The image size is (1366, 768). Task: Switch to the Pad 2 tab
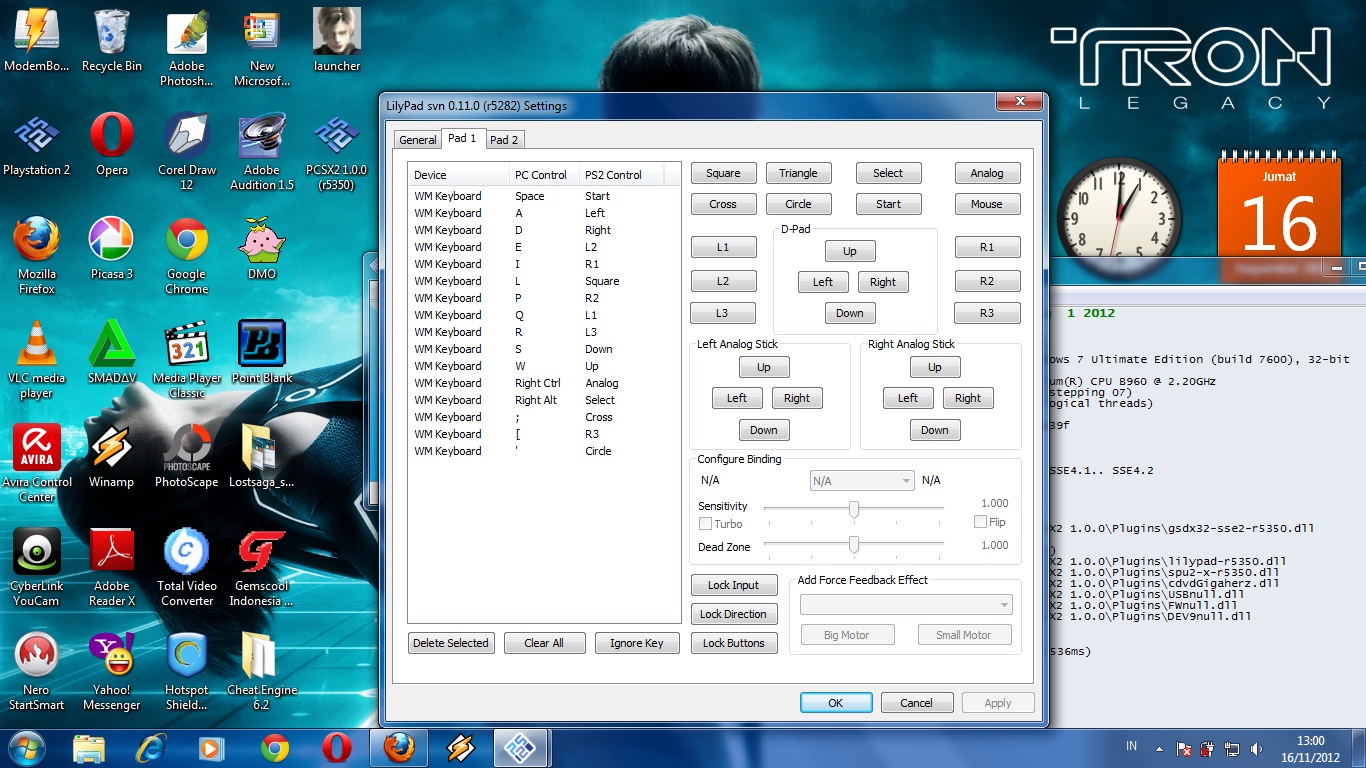[504, 140]
